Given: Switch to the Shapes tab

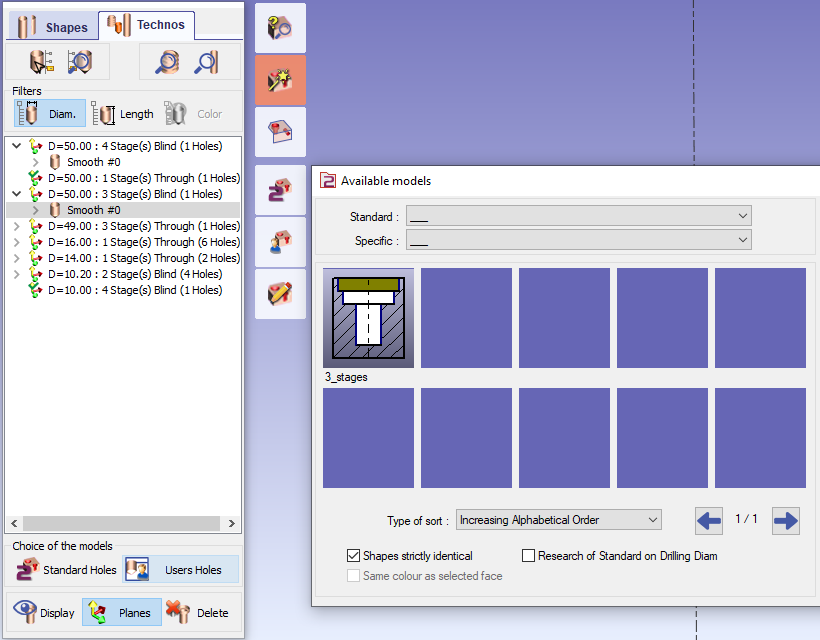Looking at the screenshot, I should click(x=53, y=26).
